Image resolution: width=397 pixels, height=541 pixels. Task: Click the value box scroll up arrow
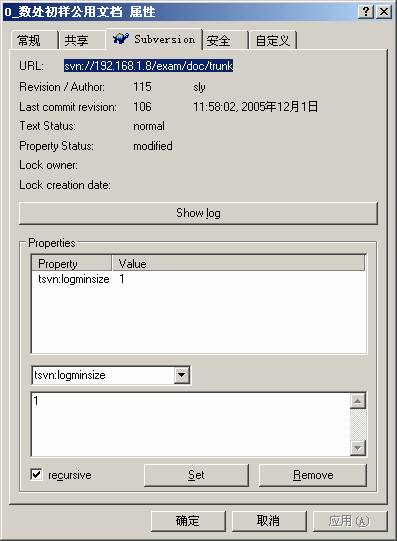tap(358, 401)
